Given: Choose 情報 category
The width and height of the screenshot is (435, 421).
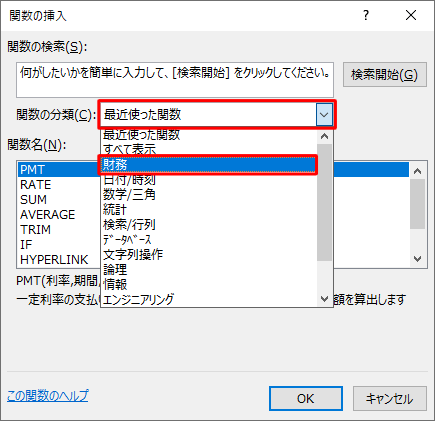Looking at the screenshot, I should [209, 284].
